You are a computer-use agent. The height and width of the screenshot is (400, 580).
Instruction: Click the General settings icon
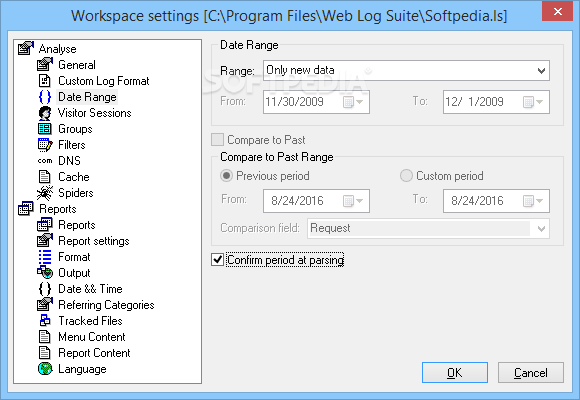point(45,64)
